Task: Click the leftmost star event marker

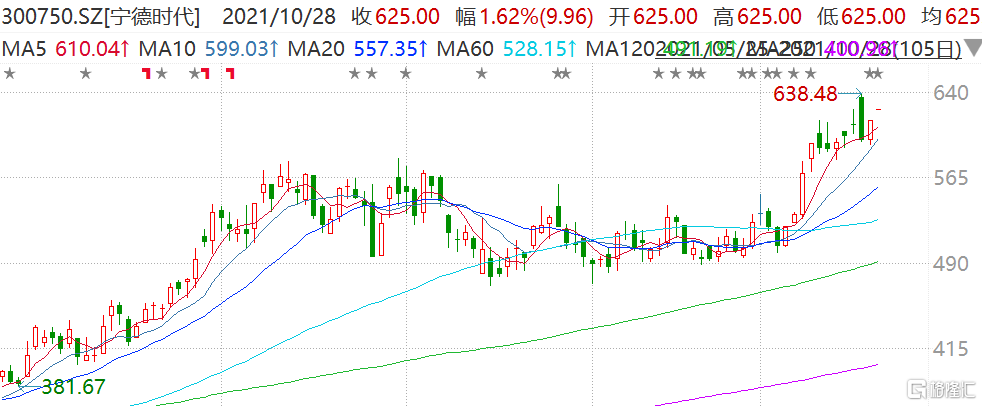Action: point(9,74)
